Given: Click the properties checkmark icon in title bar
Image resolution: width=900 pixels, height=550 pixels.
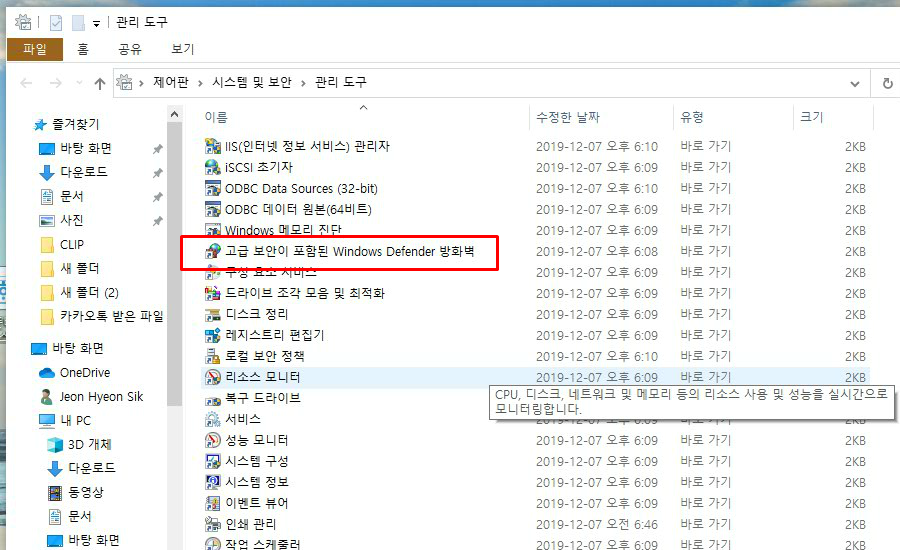Looking at the screenshot, I should (56, 22).
